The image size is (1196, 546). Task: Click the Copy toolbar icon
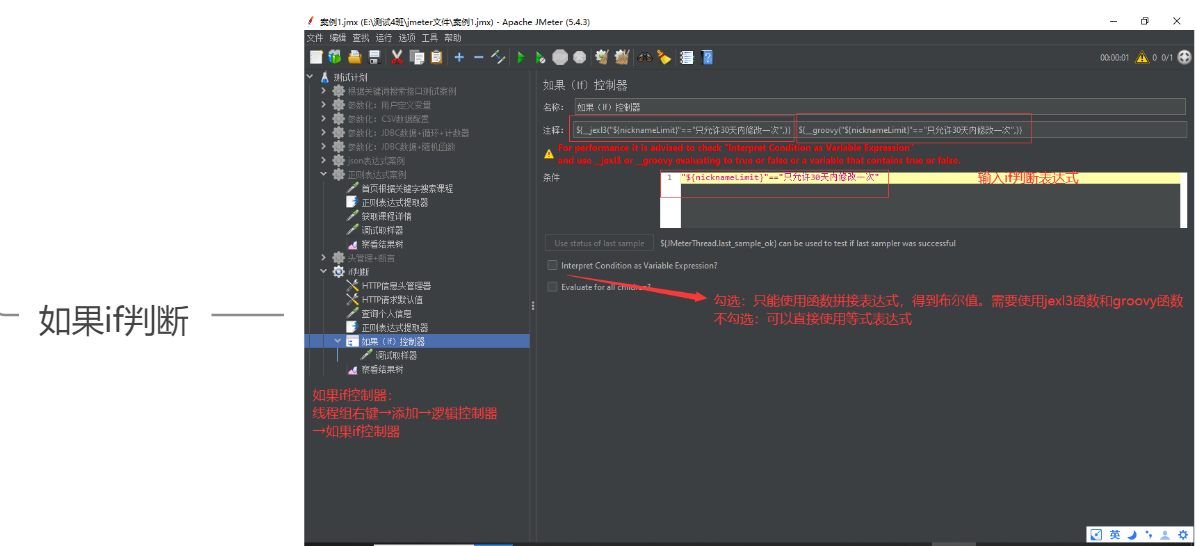(416, 56)
